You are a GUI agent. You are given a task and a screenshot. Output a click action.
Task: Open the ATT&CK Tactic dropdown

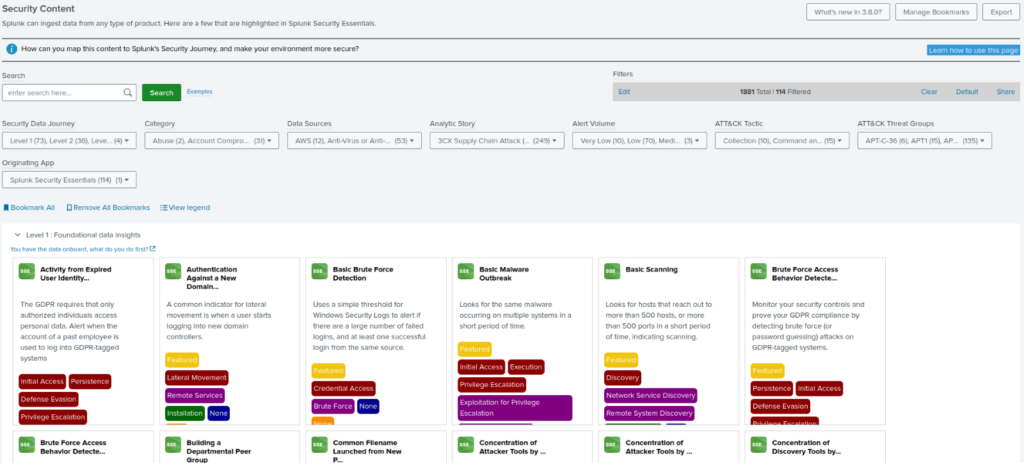click(x=782, y=140)
